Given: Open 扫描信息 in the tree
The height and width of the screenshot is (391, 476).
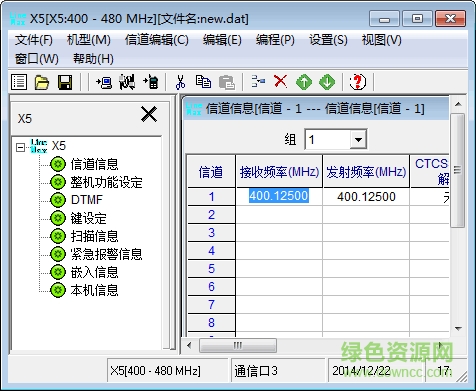Looking at the screenshot, I should pos(94,236).
